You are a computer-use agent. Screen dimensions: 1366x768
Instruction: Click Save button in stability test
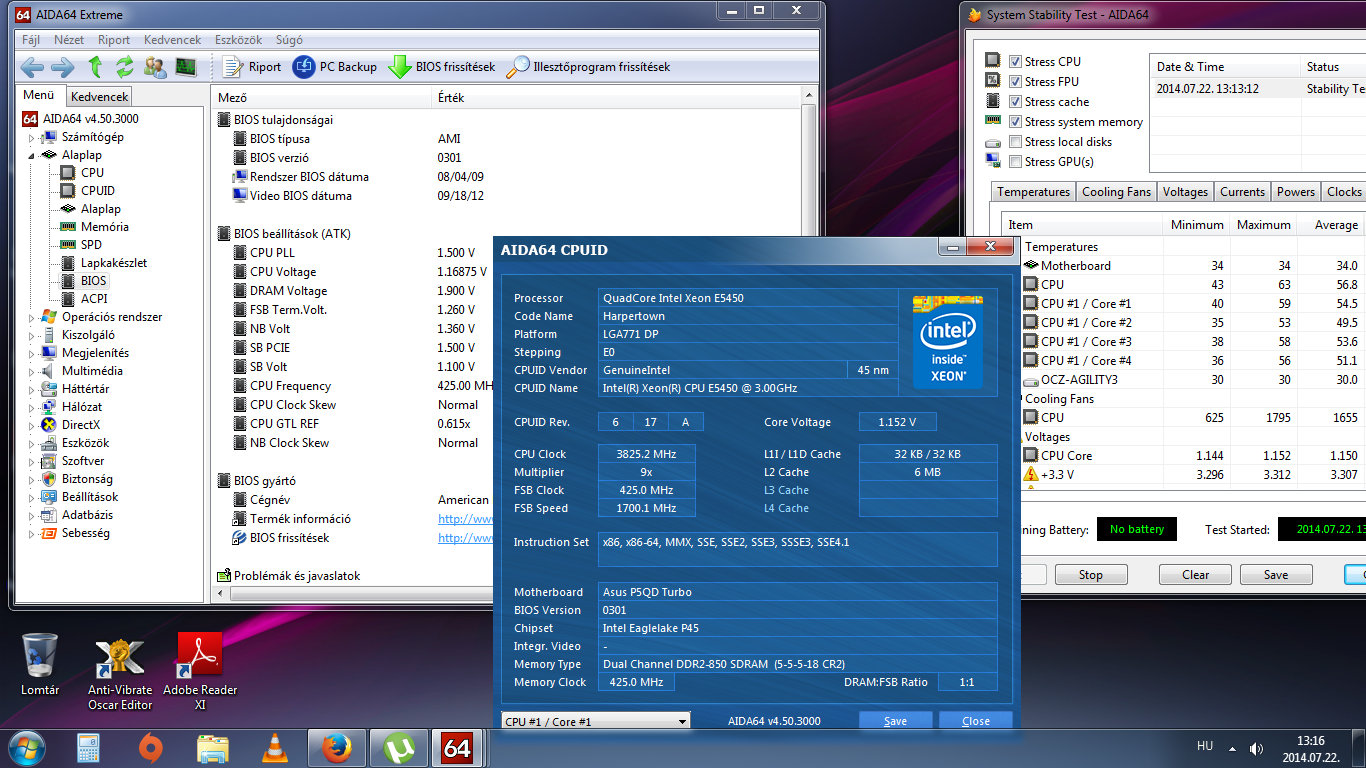(x=1276, y=575)
